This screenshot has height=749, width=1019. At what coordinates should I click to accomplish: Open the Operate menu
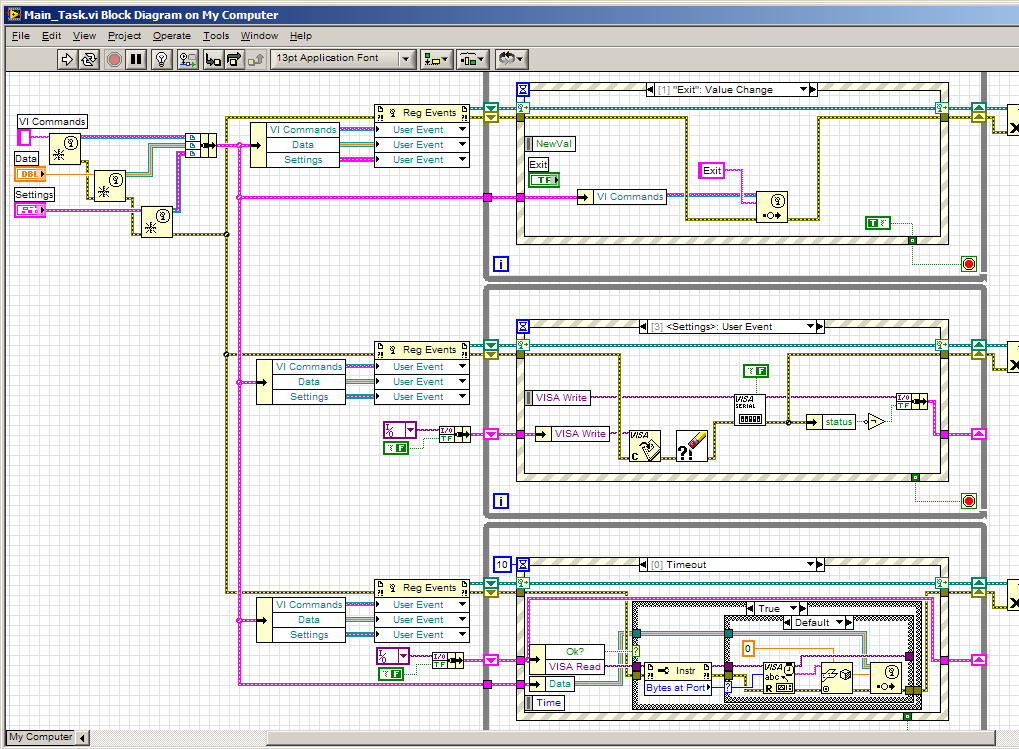(x=171, y=36)
